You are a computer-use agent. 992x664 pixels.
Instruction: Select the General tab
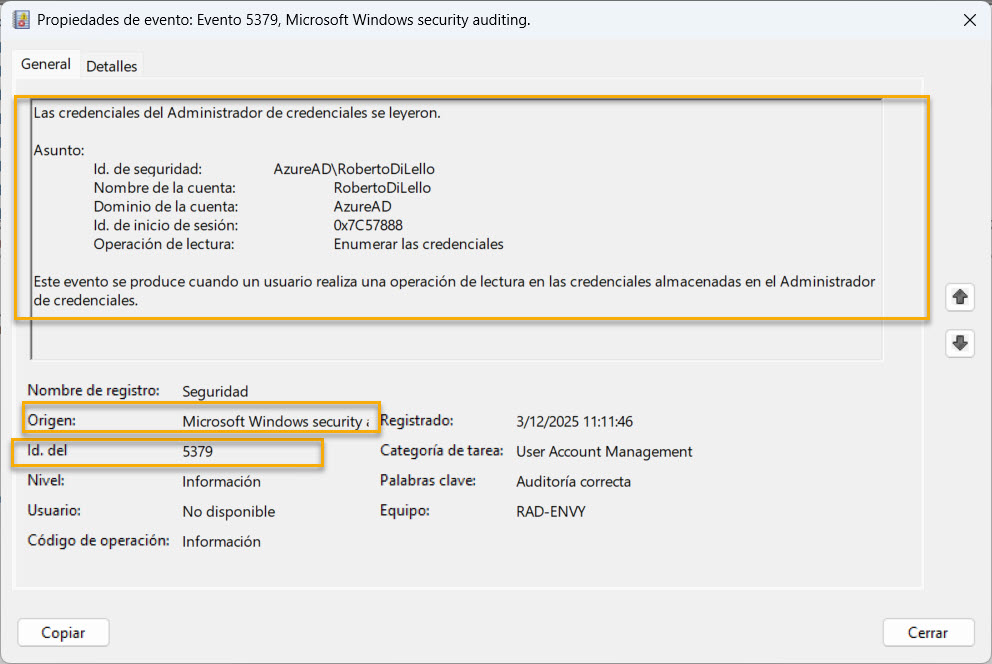coord(46,64)
